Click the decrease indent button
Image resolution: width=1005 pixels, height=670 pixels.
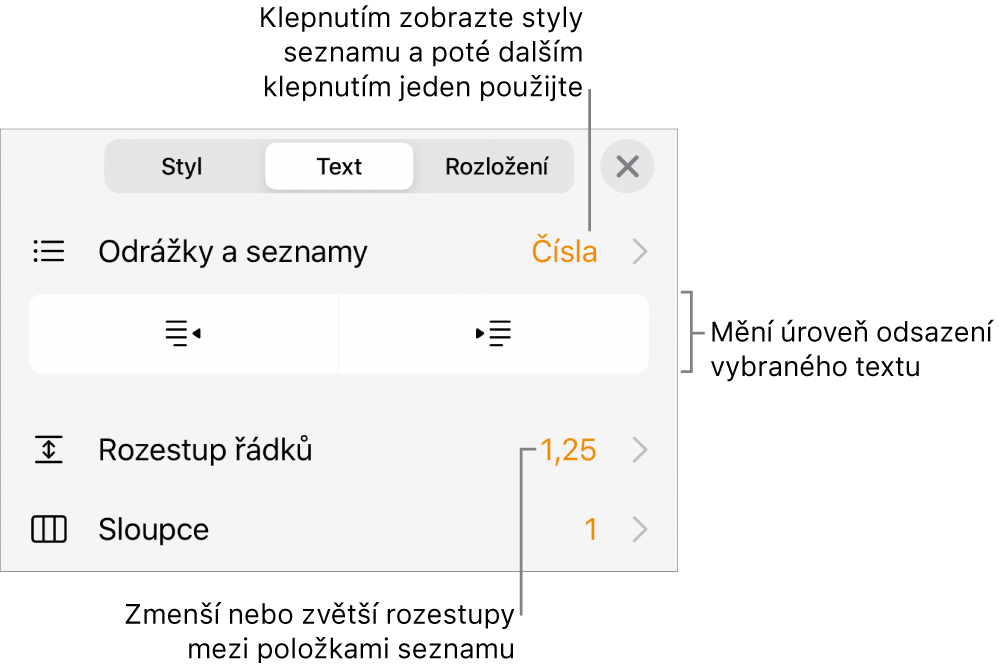183,333
